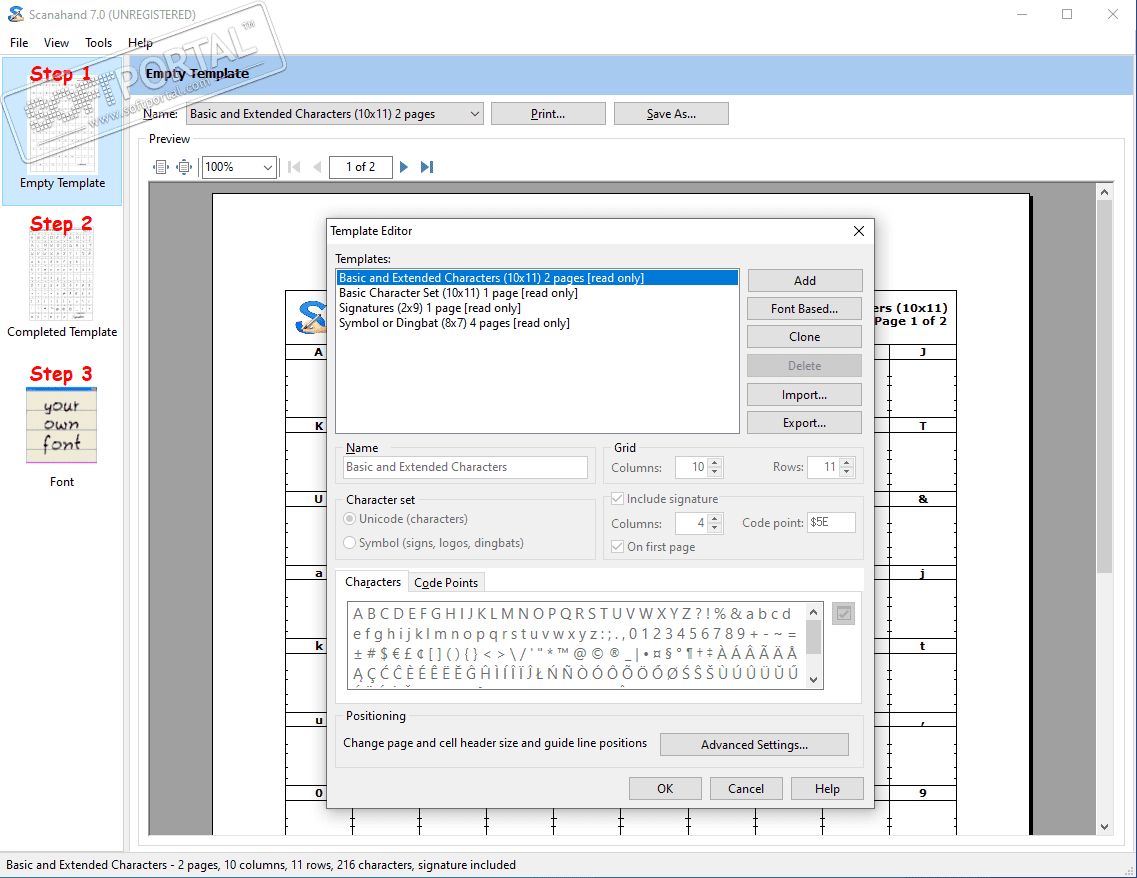Image resolution: width=1137 pixels, height=878 pixels.
Task: Toggle Include signature checkbox
Action: point(617,499)
